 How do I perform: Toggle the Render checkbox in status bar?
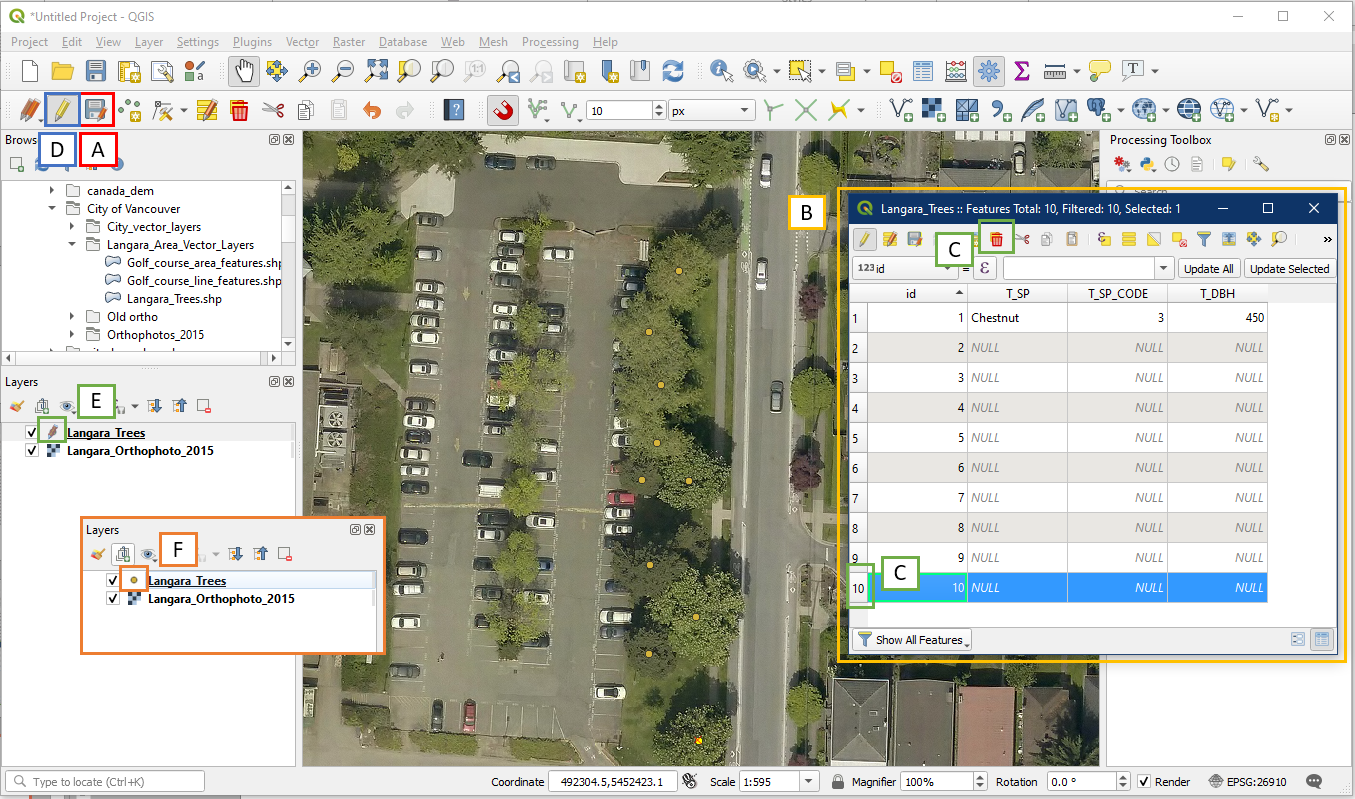(x=1145, y=781)
